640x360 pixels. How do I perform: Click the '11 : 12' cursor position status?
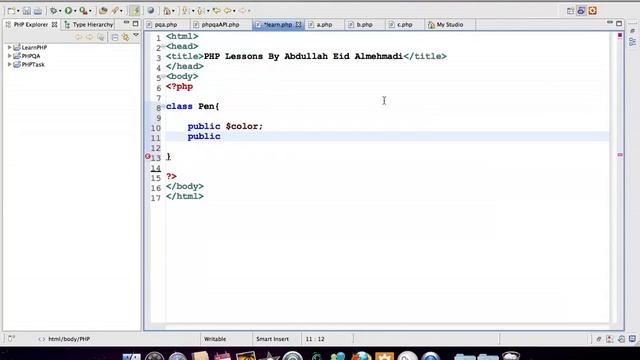click(x=315, y=339)
